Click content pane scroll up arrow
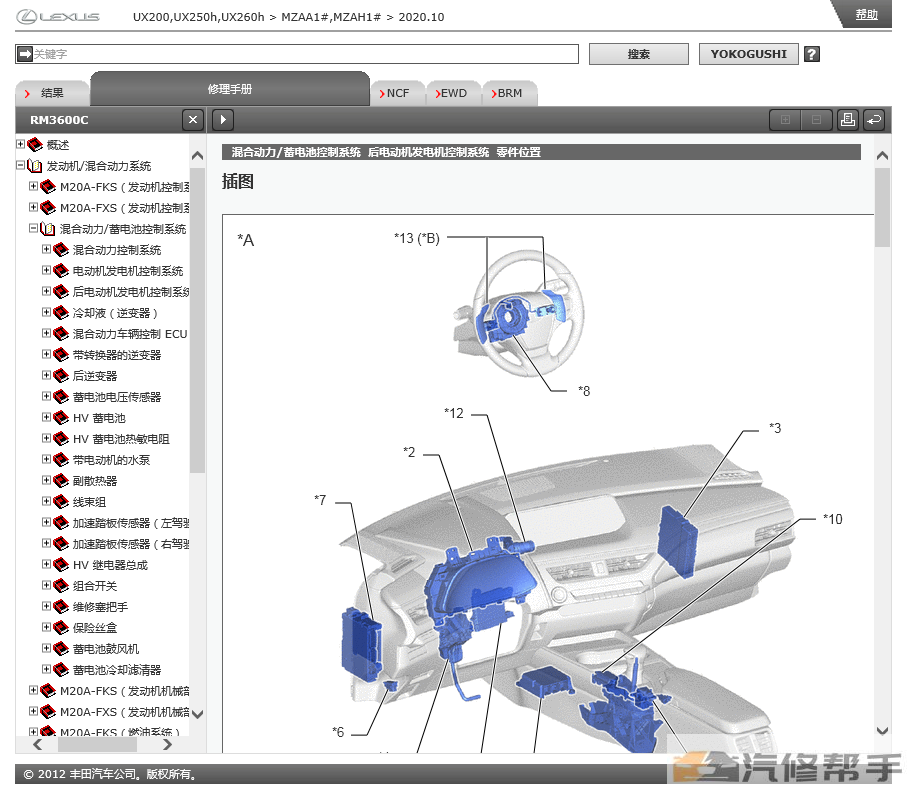This screenshot has height=794, width=907. tap(882, 155)
